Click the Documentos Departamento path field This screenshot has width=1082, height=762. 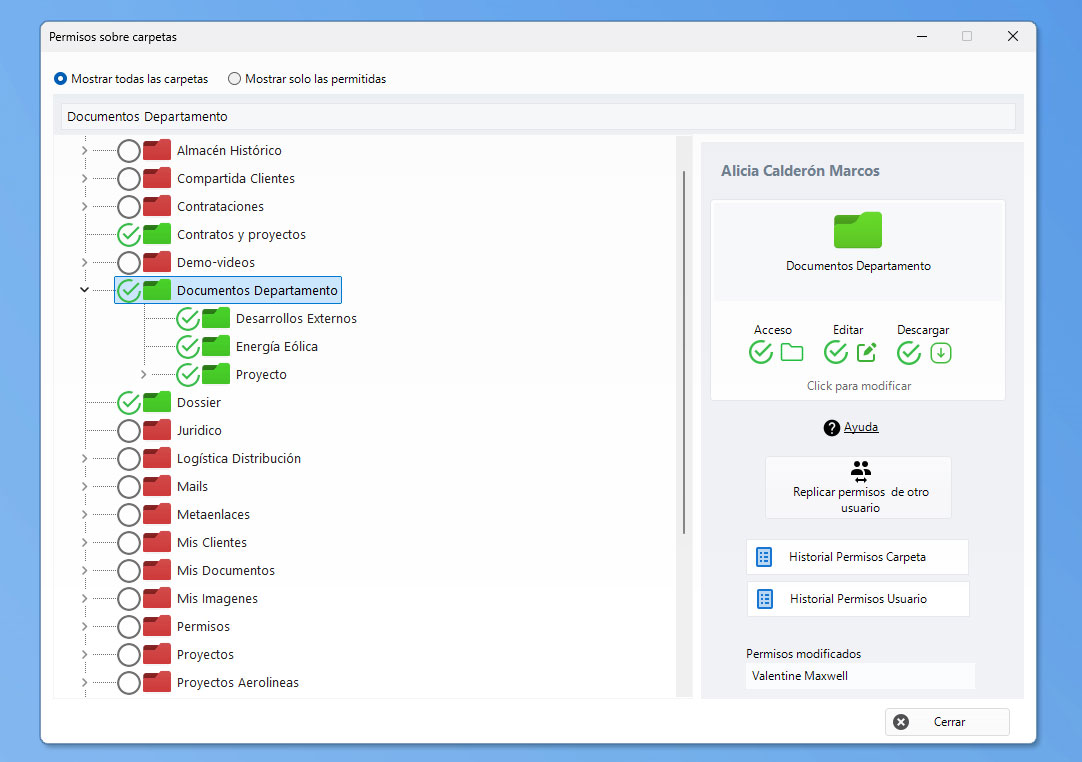point(538,117)
